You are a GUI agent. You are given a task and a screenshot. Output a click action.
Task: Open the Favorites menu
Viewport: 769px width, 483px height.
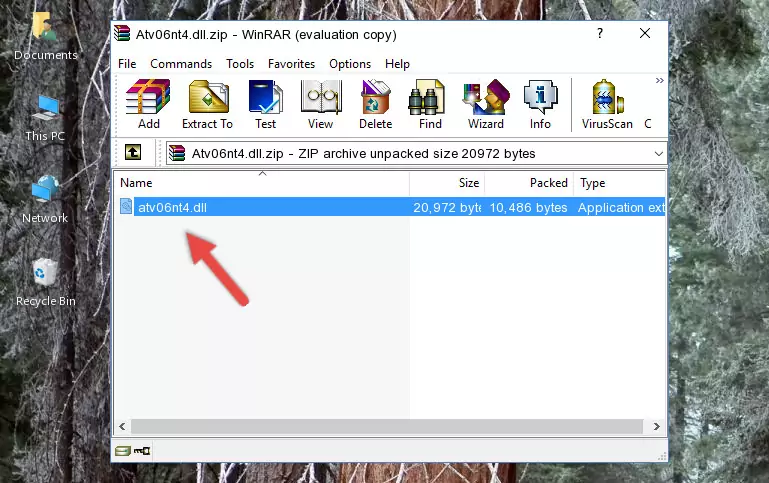(291, 64)
